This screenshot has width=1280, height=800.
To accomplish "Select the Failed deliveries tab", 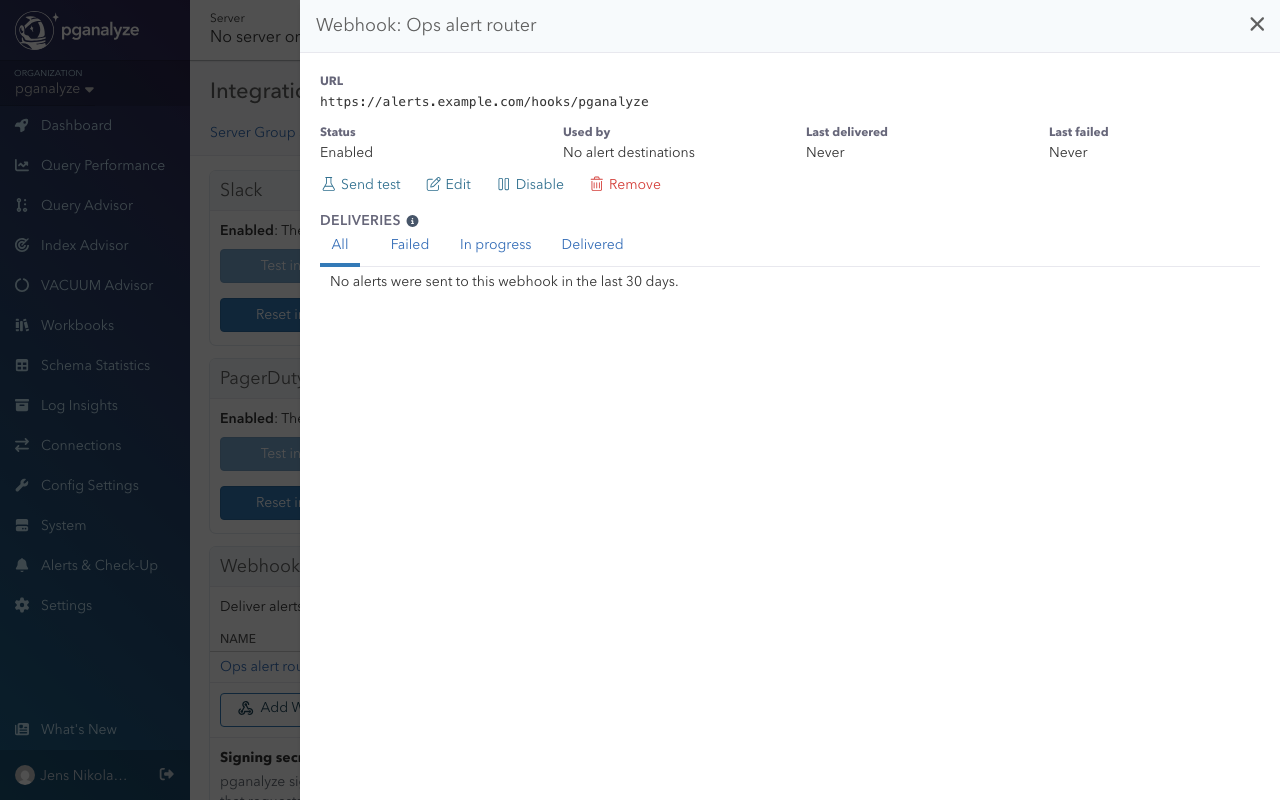I will (x=410, y=245).
